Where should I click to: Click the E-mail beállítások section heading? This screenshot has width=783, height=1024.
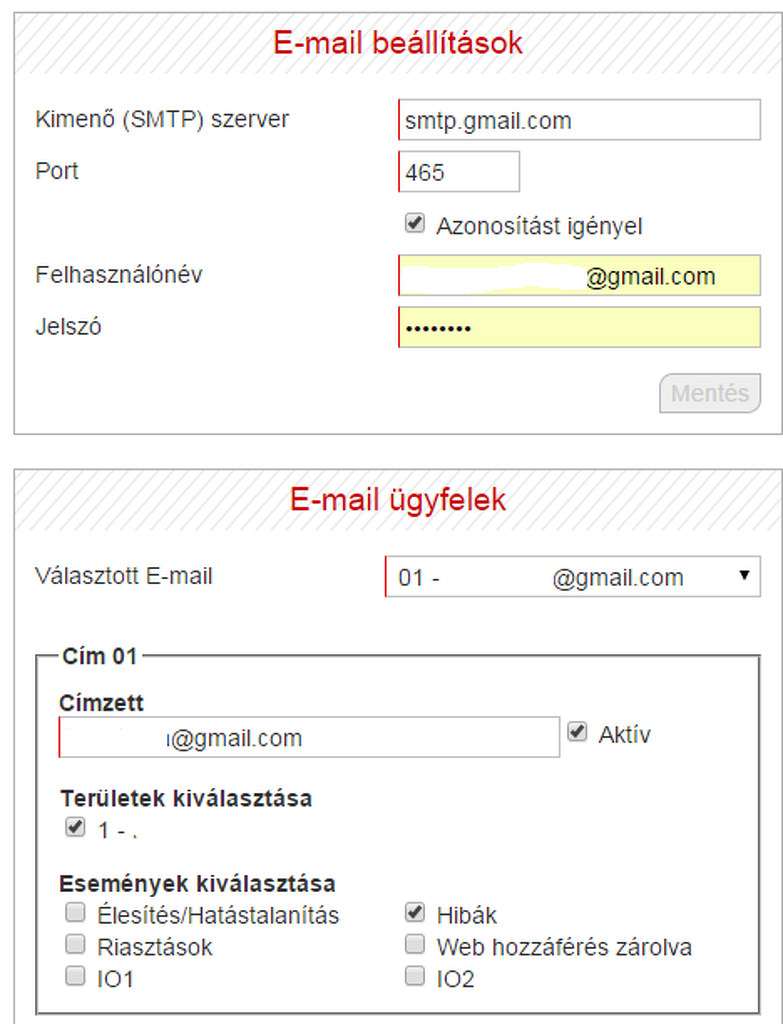tap(398, 43)
